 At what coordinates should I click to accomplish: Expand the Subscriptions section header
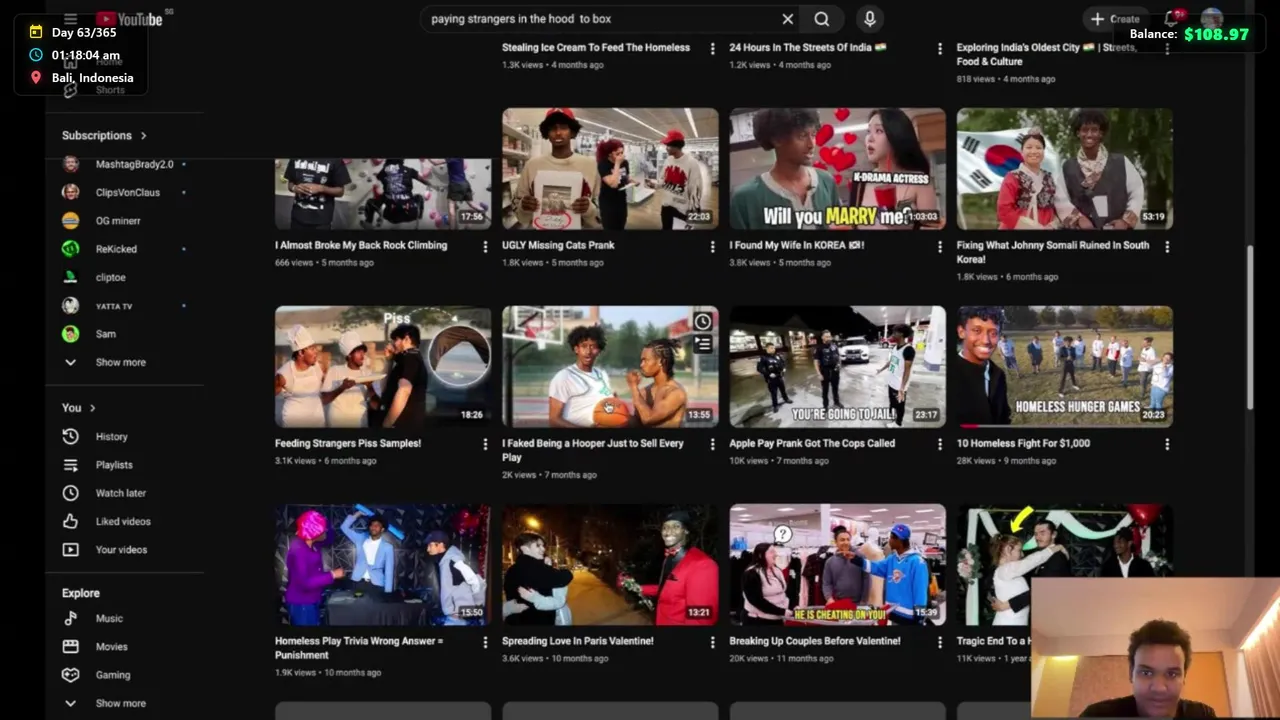click(x=104, y=136)
